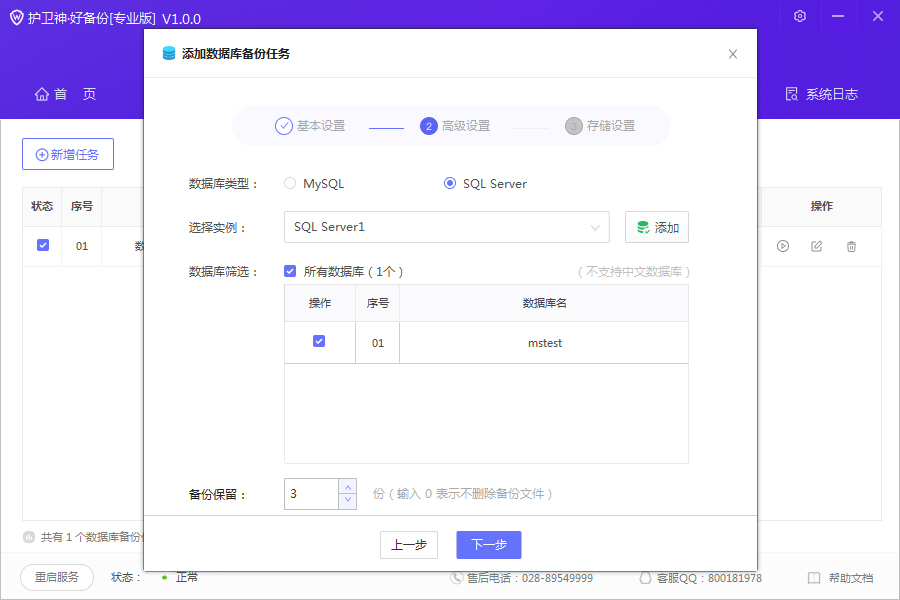This screenshot has width=900, height=600.
Task: Click 操作 column header in main table
Action: pos(821,206)
